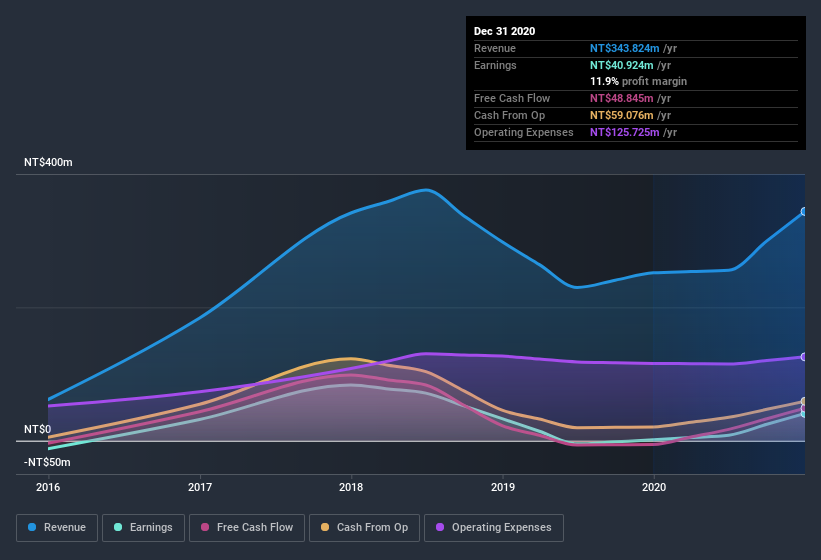
Task: Click the NT$0 y-axis label
Action: [x=38, y=429]
